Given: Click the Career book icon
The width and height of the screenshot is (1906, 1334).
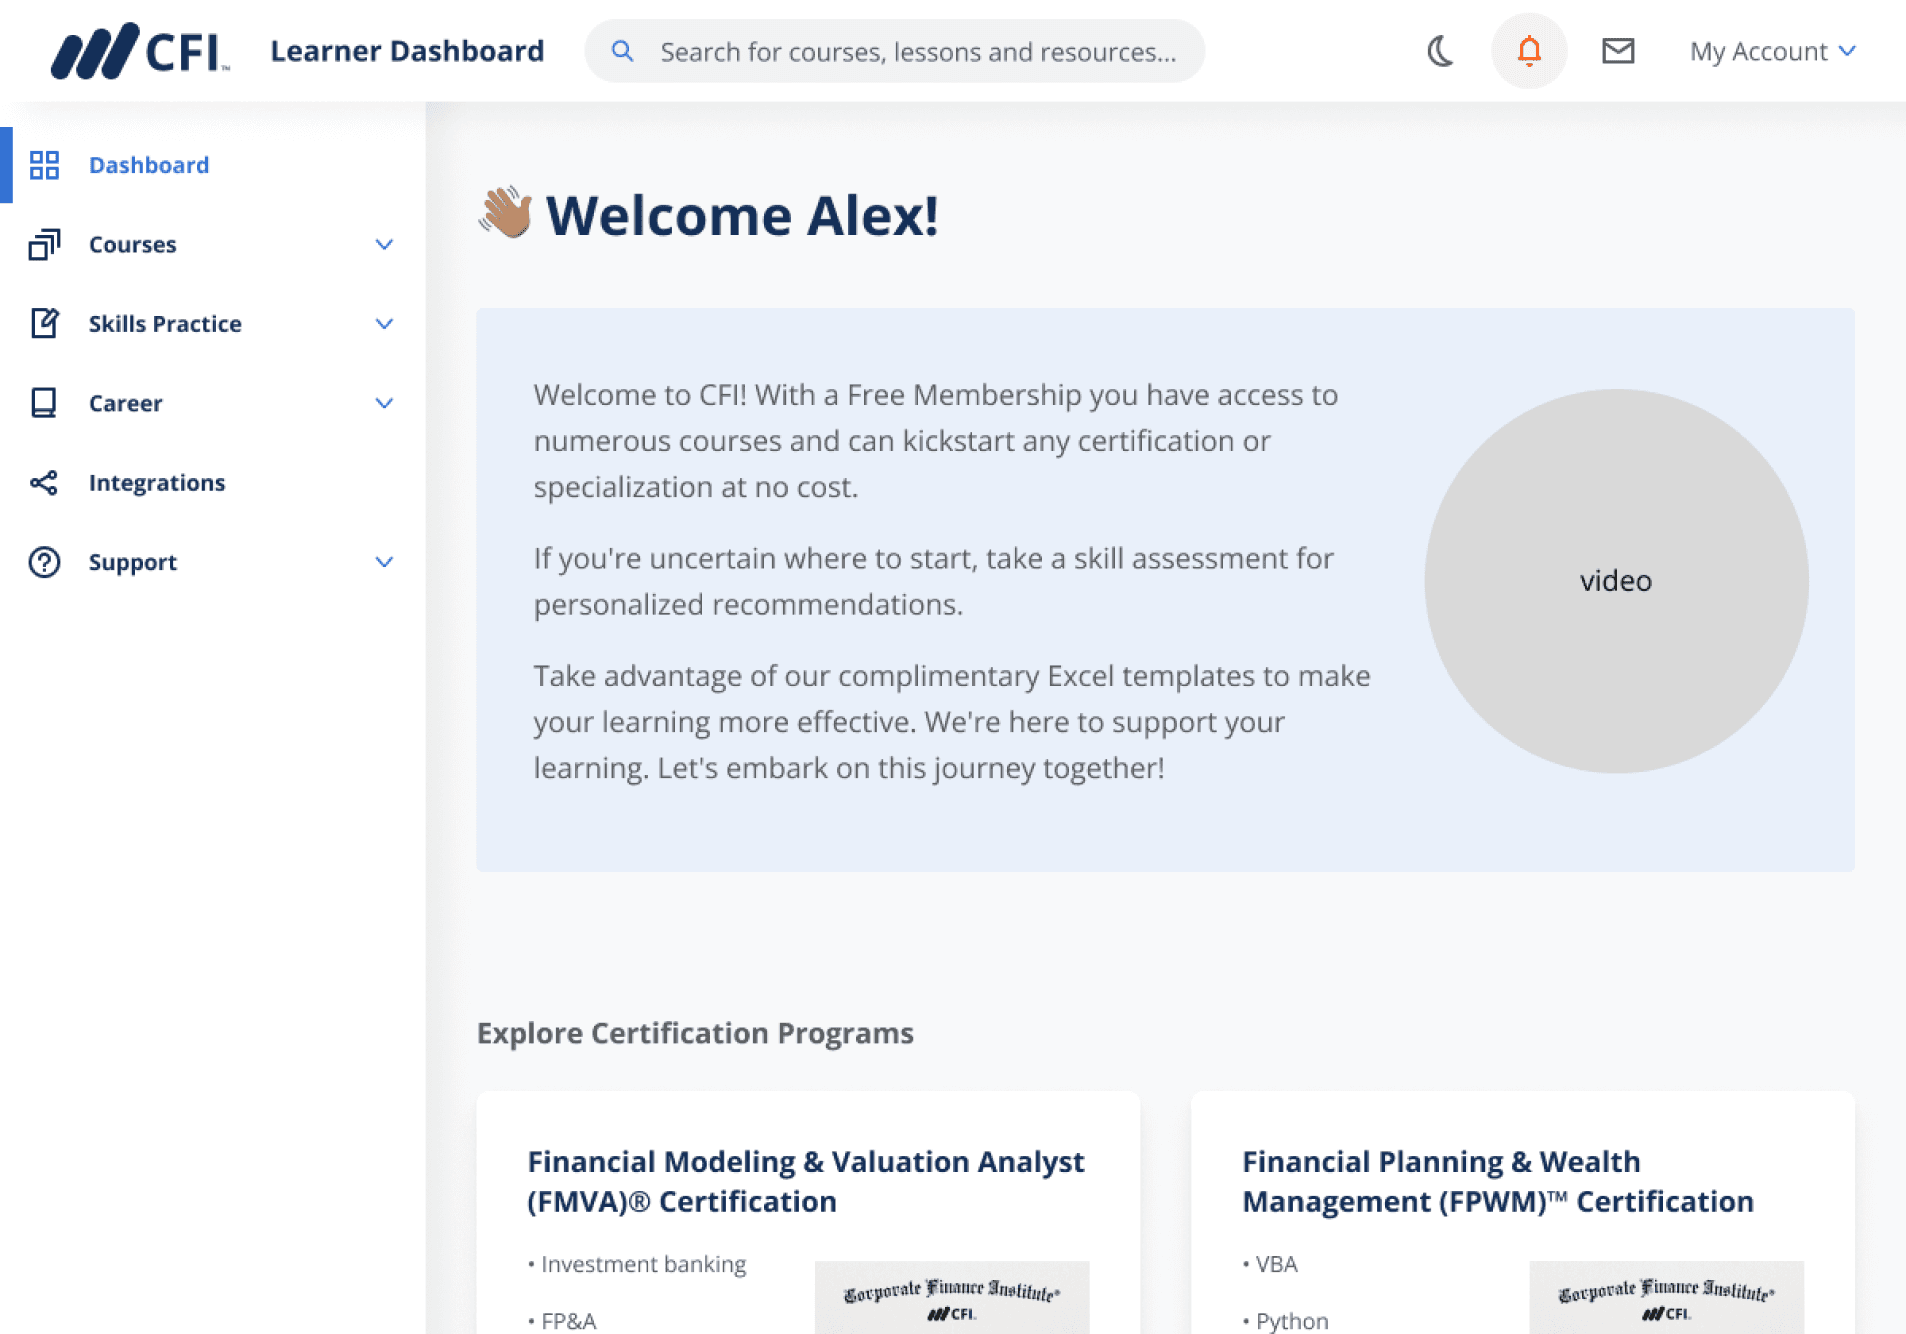Looking at the screenshot, I should click(x=44, y=402).
